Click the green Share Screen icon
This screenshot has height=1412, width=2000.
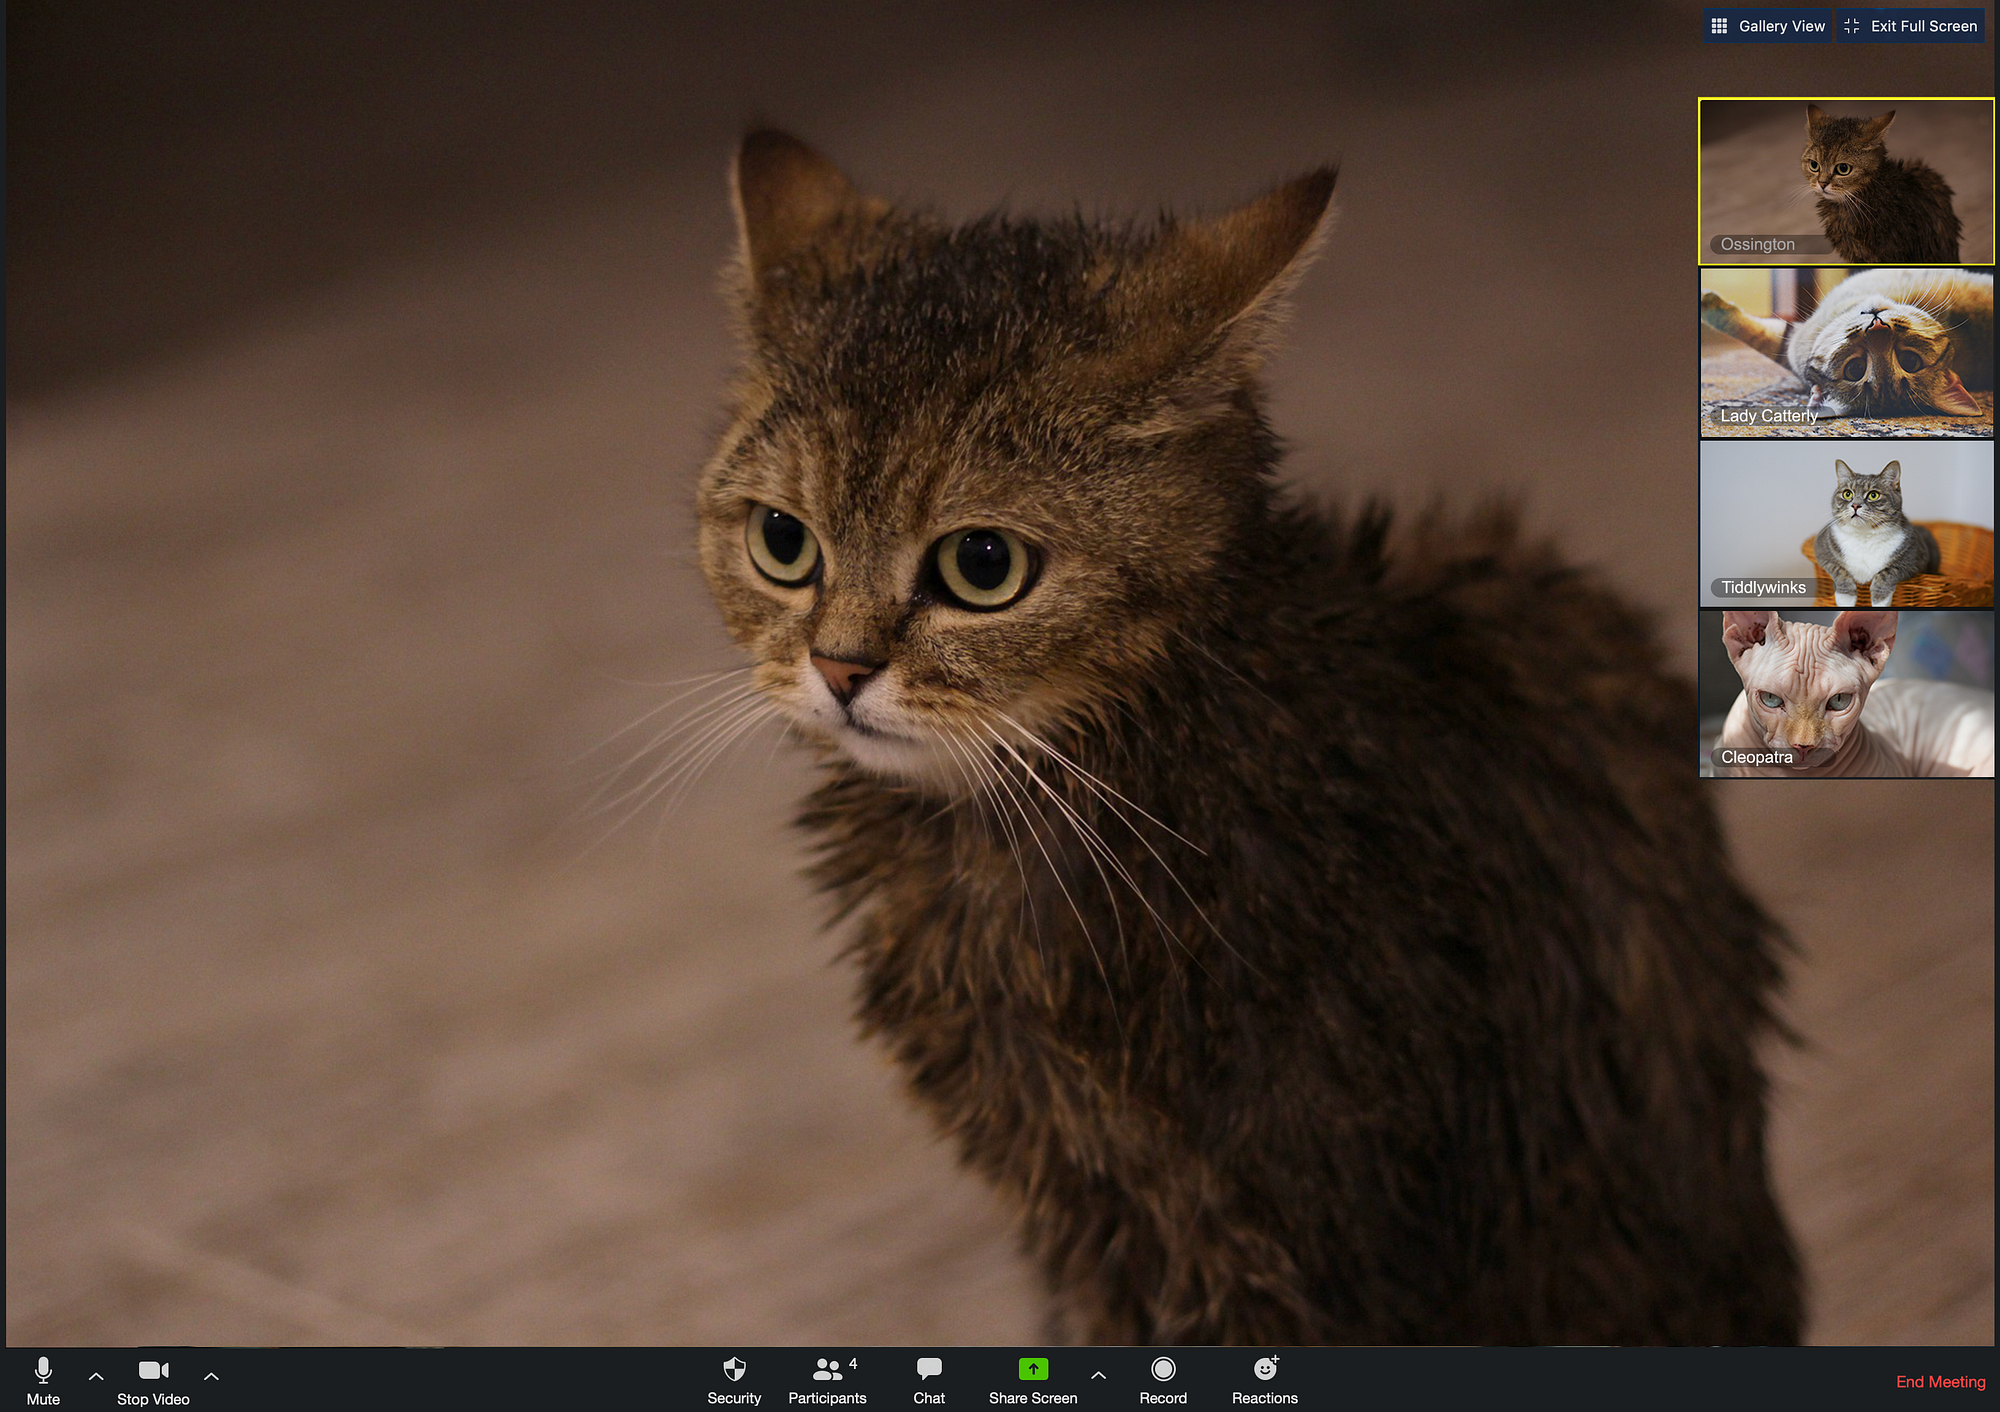point(1033,1369)
